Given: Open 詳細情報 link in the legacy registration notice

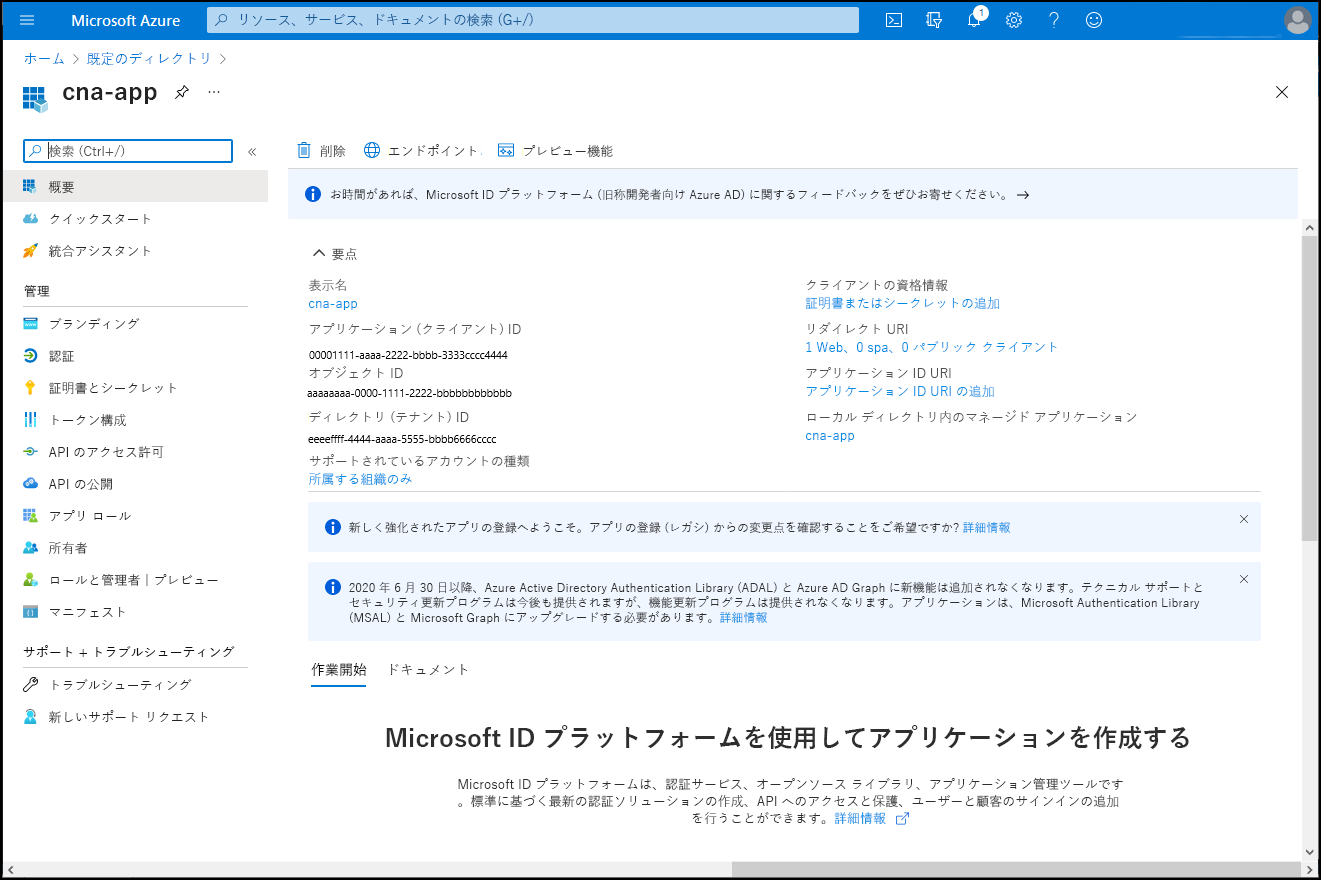Looking at the screenshot, I should coord(986,527).
